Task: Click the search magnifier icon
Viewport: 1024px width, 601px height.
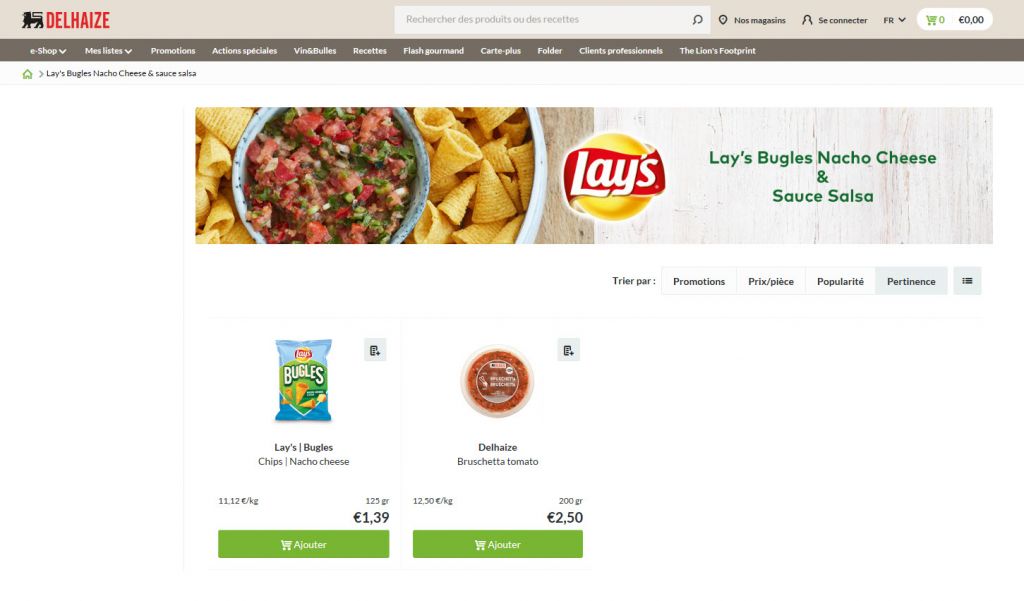Action: click(697, 20)
